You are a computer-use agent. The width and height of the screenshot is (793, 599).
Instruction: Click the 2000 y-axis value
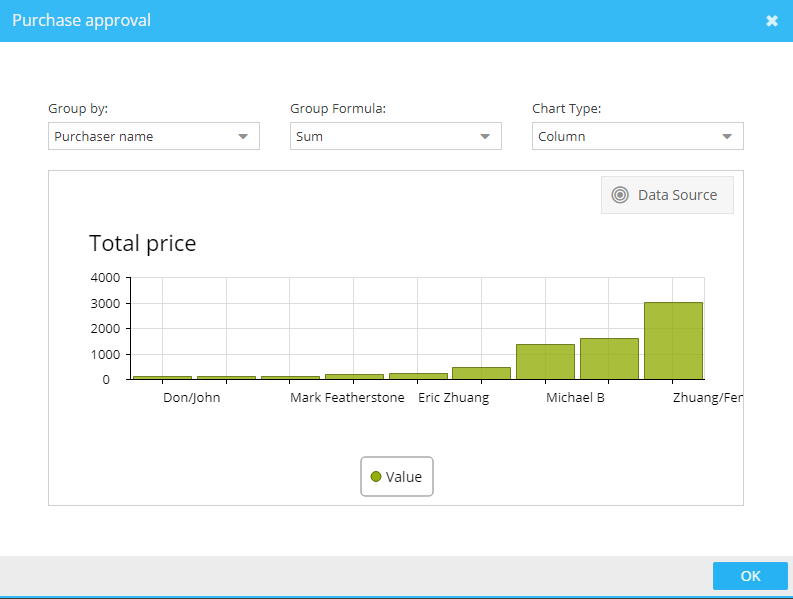point(105,329)
